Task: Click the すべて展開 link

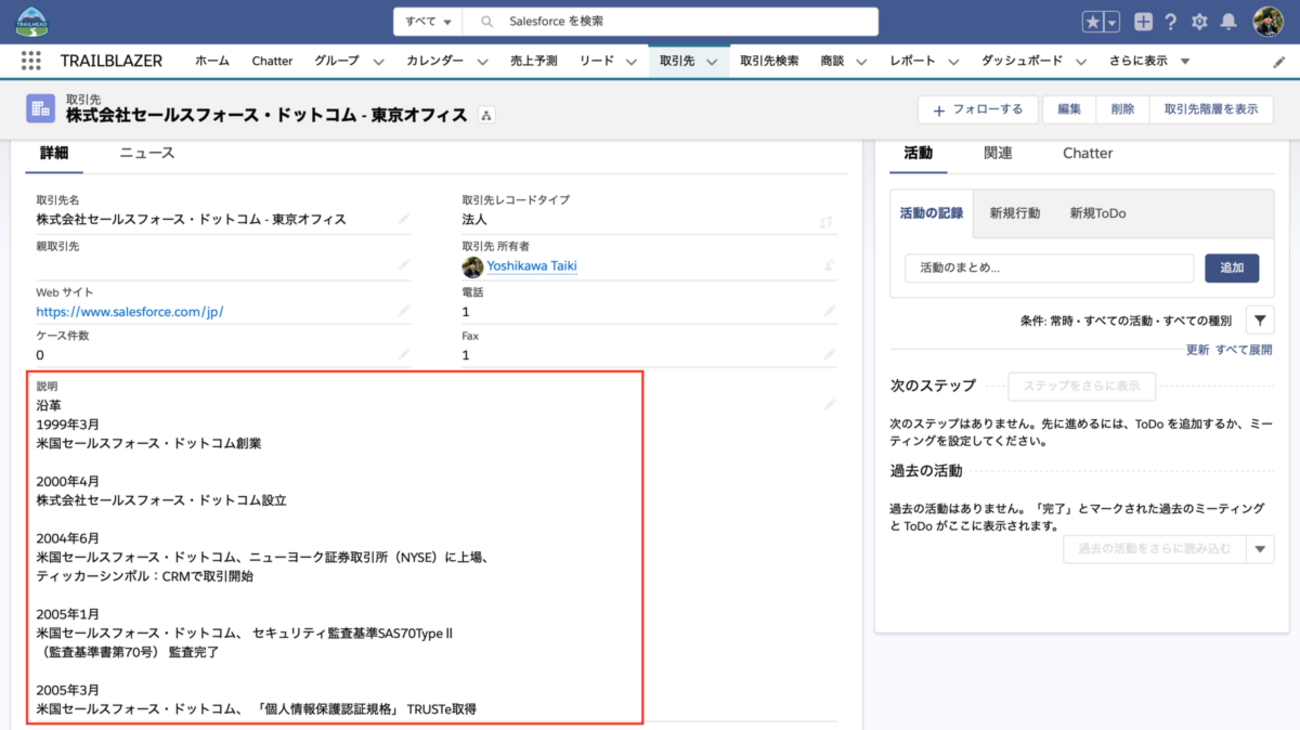Action: click(1244, 350)
